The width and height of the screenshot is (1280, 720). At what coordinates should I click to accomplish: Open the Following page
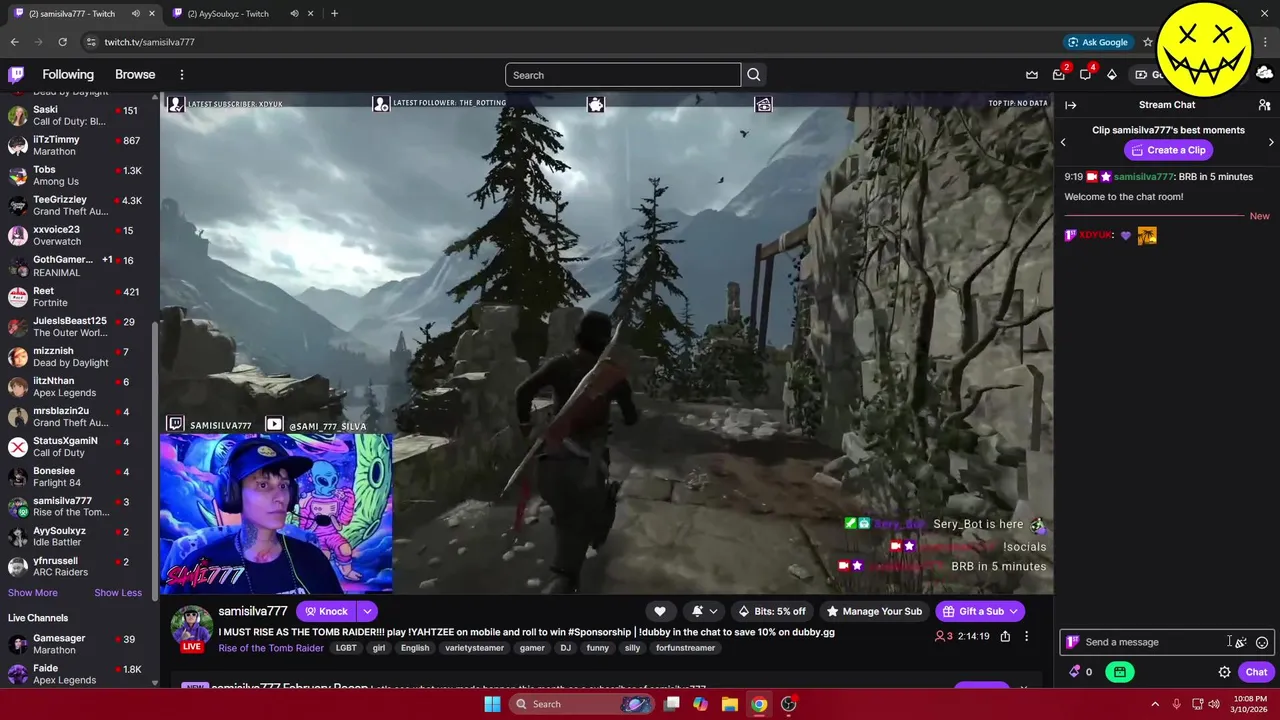68,75
